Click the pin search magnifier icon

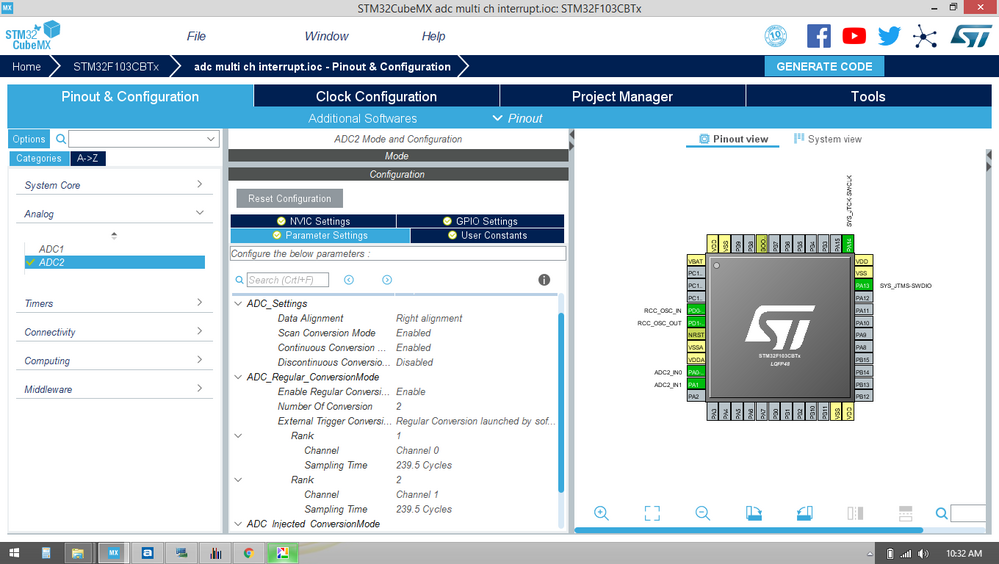point(941,513)
